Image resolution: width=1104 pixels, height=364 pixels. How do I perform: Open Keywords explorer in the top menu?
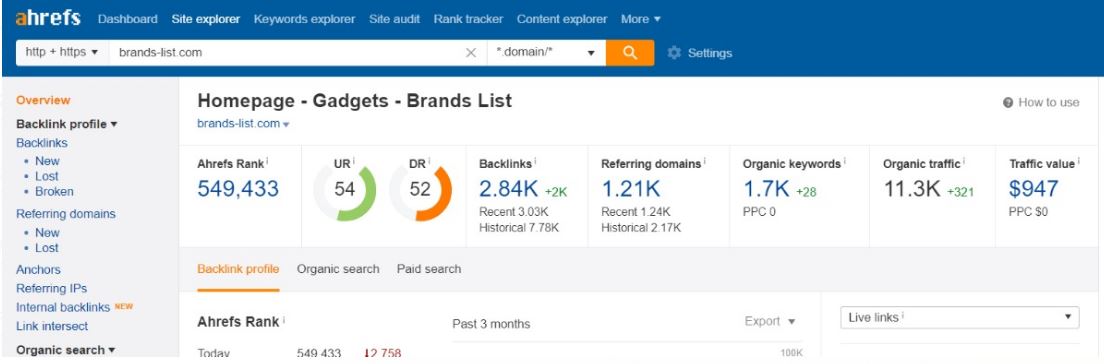click(304, 19)
